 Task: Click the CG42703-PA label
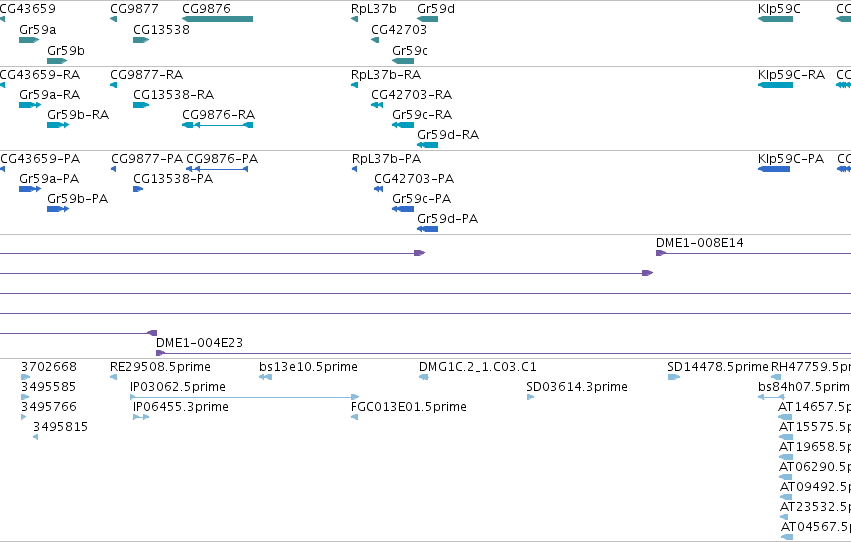click(414, 178)
